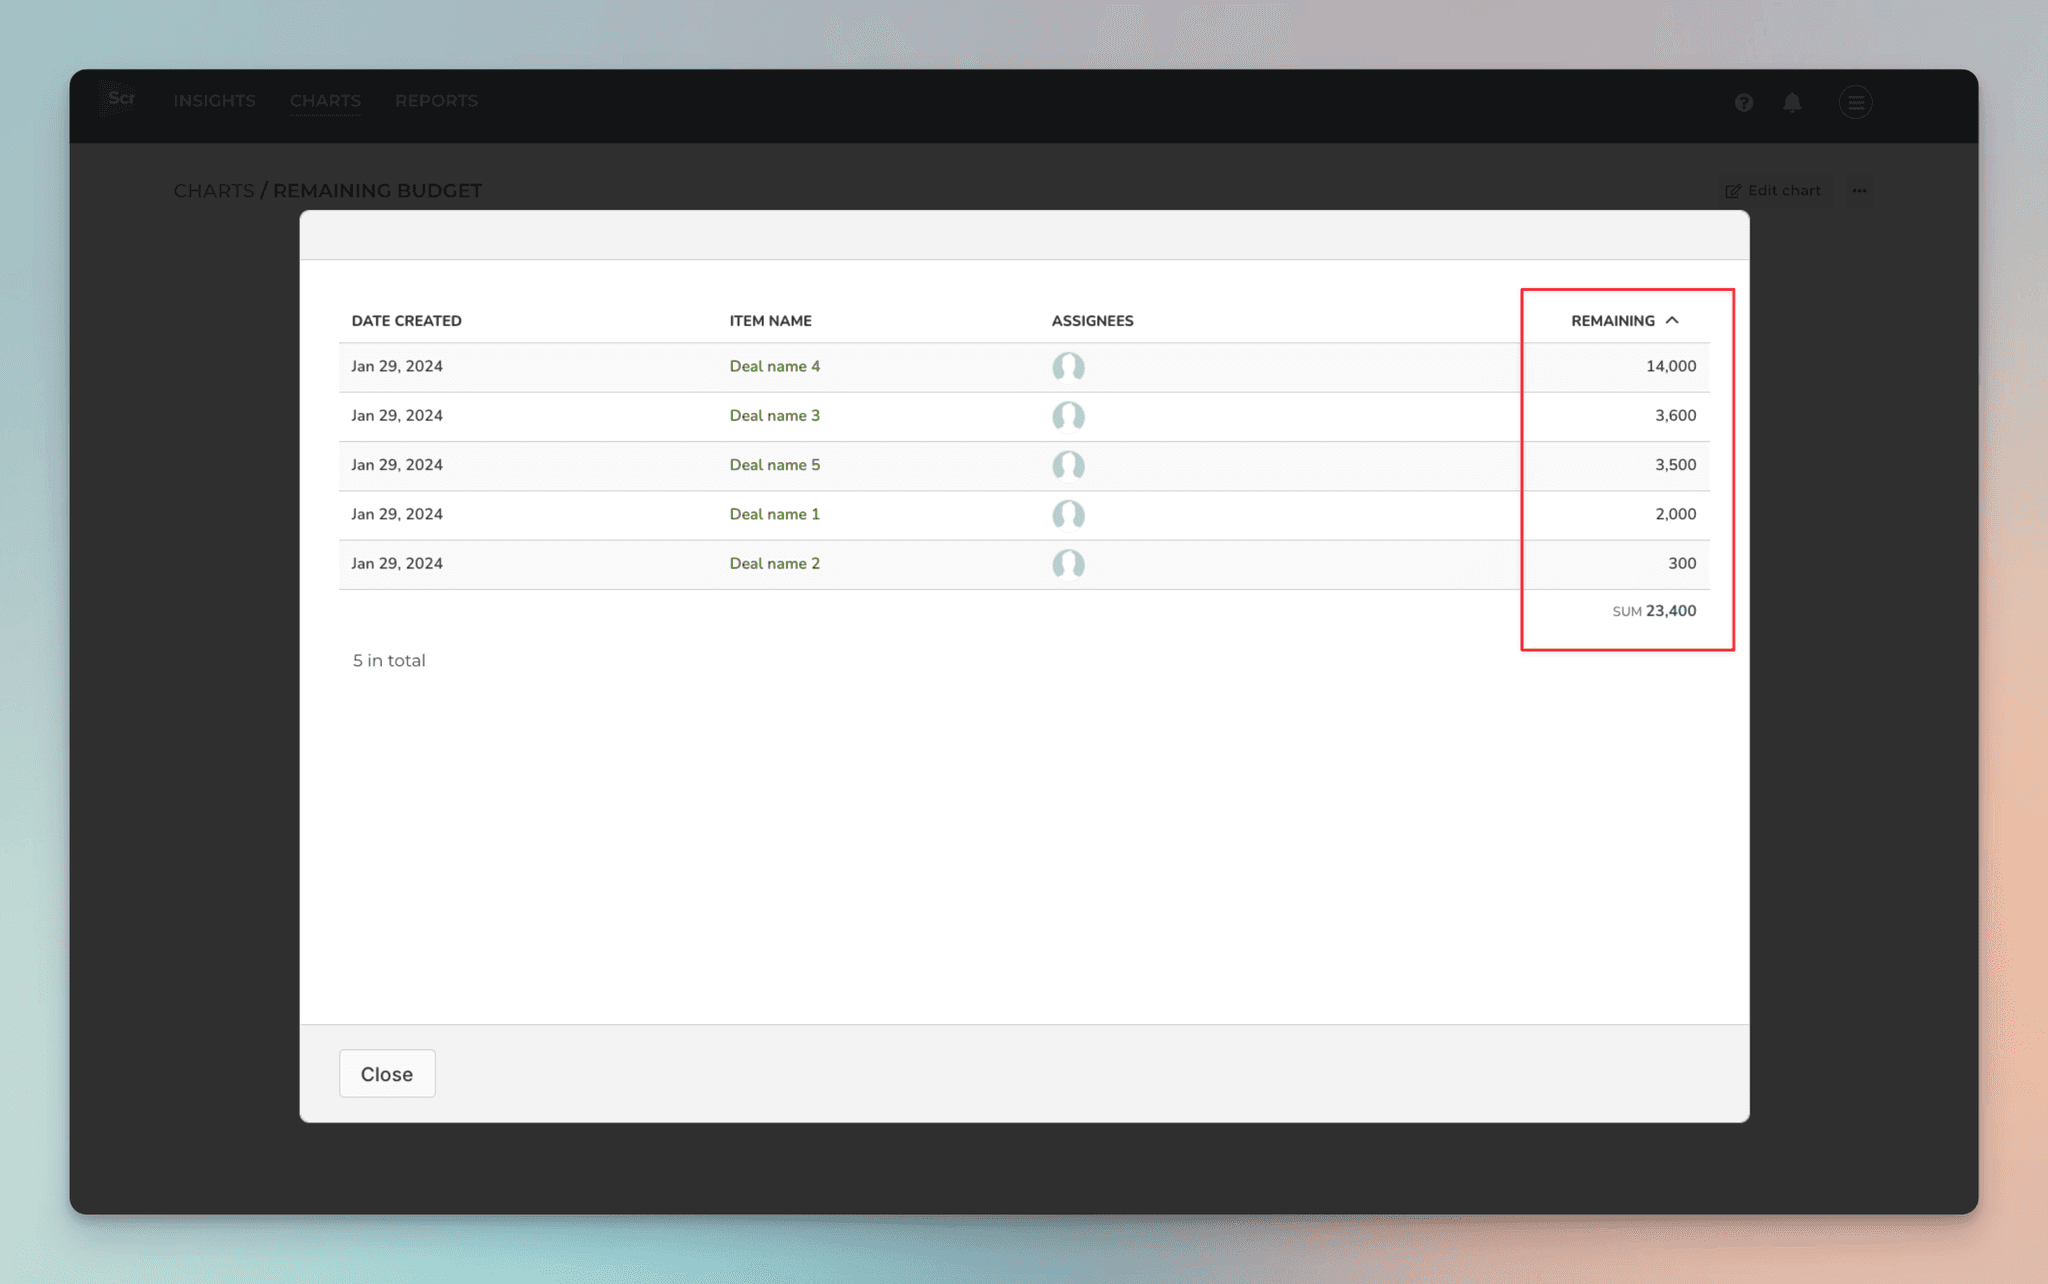The image size is (2048, 1284).
Task: Go to the Insights tab
Action: pyautogui.click(x=214, y=101)
